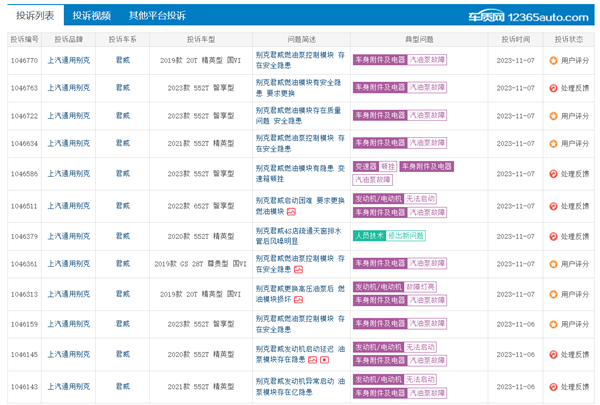Click the 故障灯亮 tag on complaint 1046313
This screenshot has height=405, width=600.
[x=420, y=286]
